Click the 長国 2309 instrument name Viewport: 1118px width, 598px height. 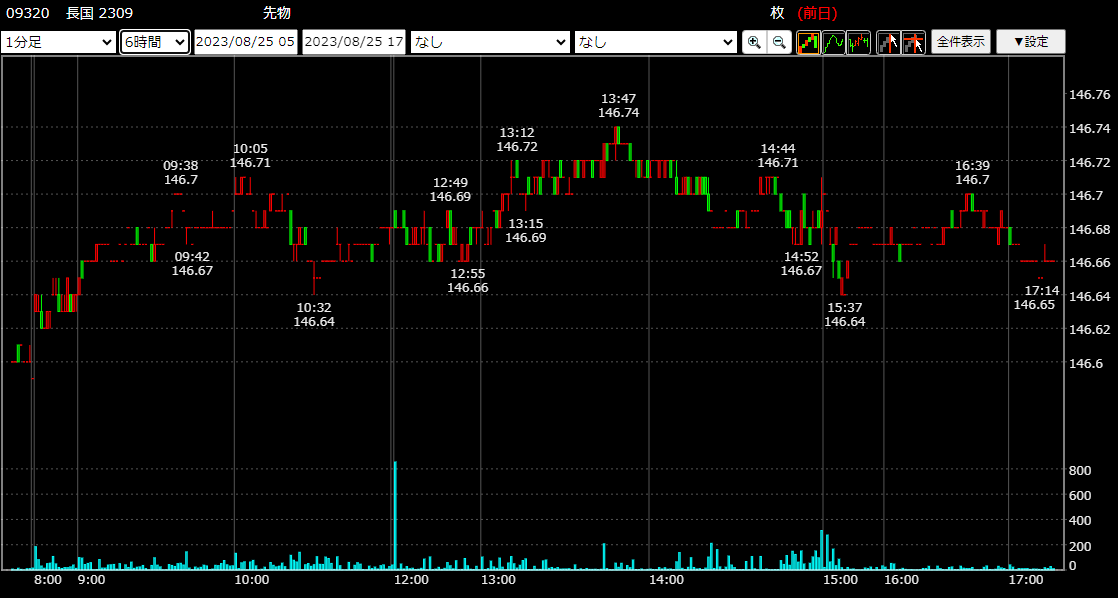(99, 13)
